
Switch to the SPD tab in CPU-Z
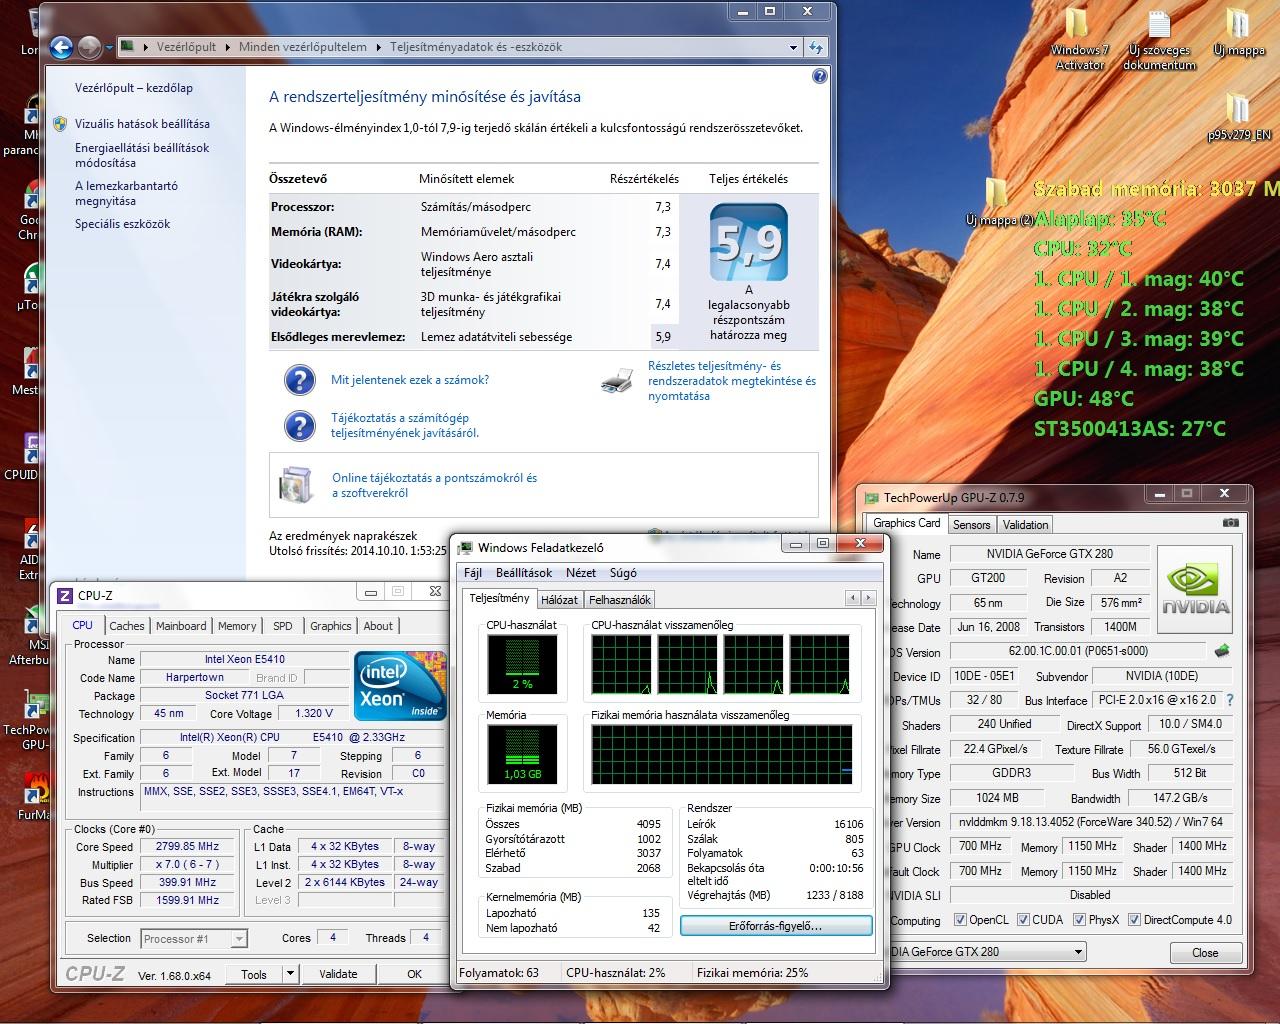[283, 626]
